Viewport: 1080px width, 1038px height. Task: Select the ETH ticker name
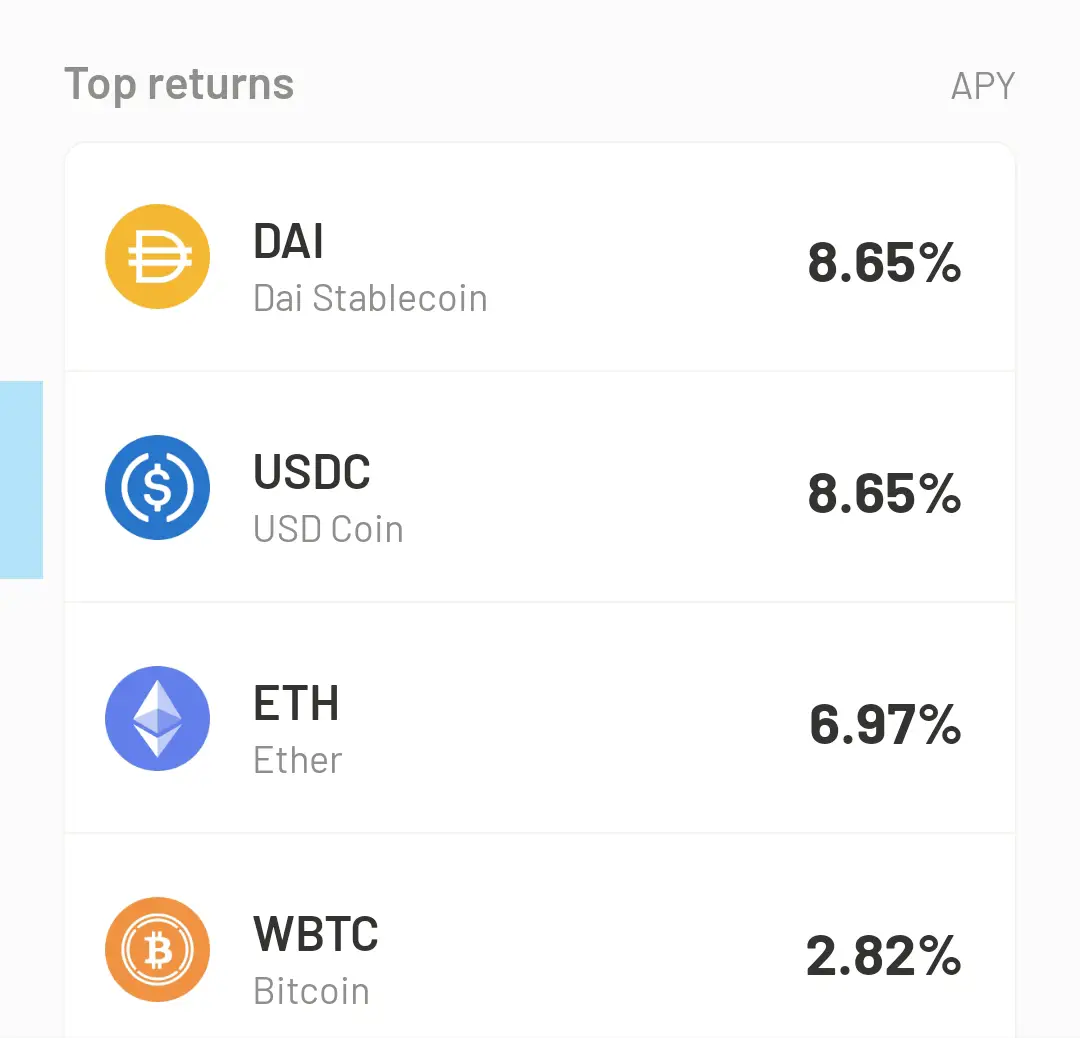(x=296, y=703)
